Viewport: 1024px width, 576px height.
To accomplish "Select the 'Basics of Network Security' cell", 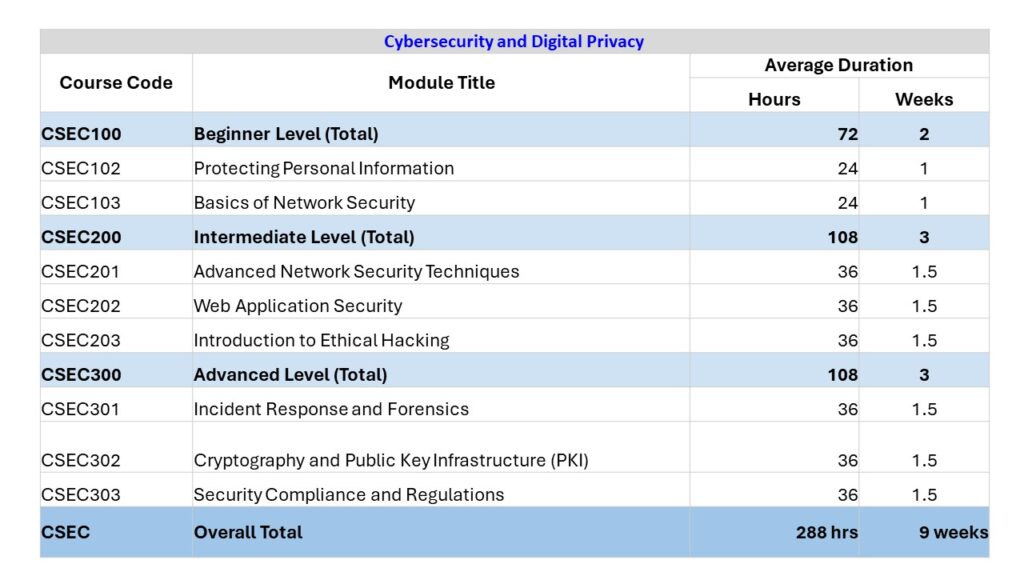I will [304, 202].
